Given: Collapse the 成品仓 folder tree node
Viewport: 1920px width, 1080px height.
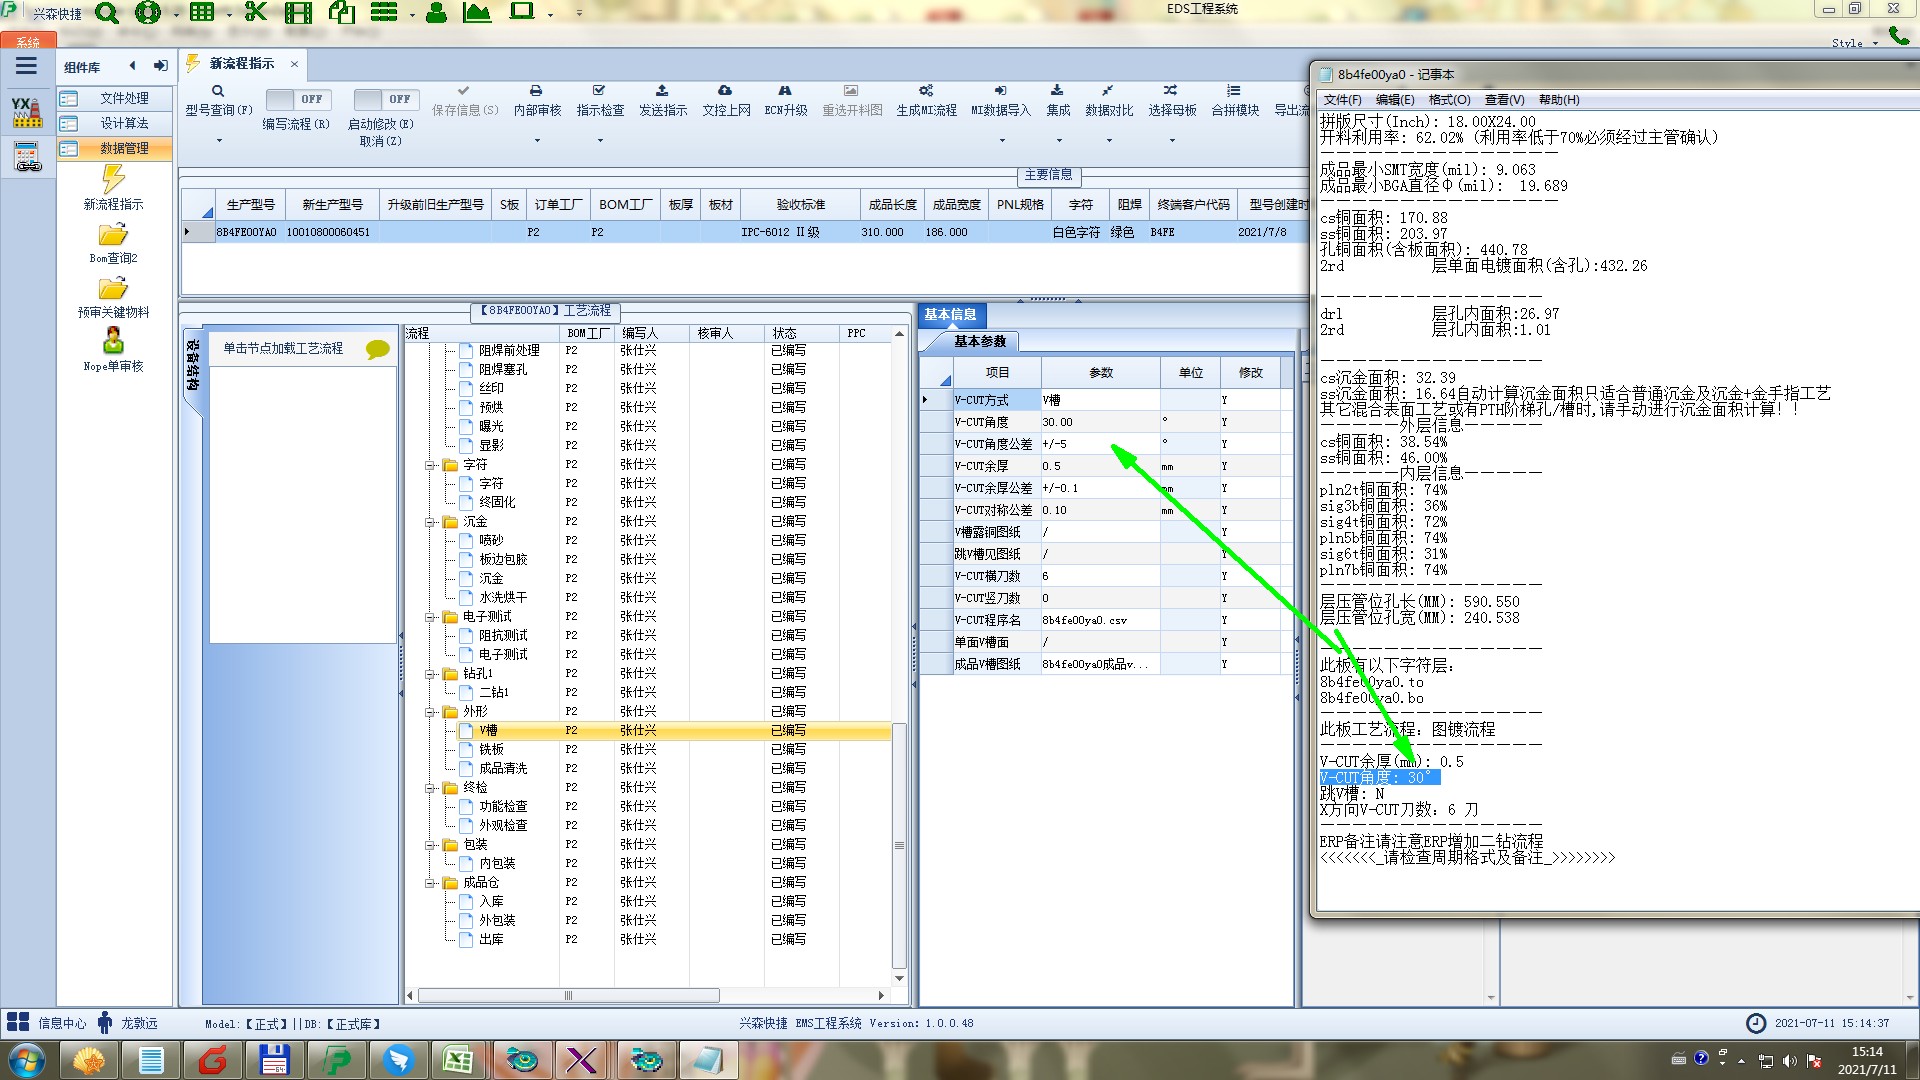Looking at the screenshot, I should point(430,883).
